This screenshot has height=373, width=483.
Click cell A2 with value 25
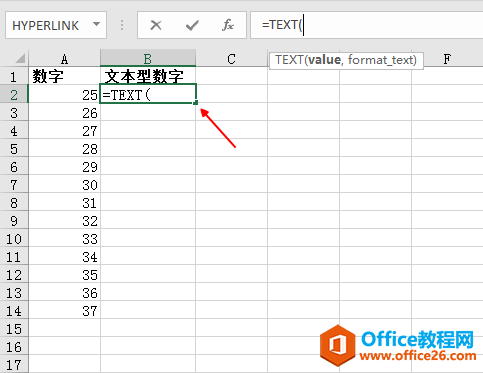pyautogui.click(x=64, y=94)
